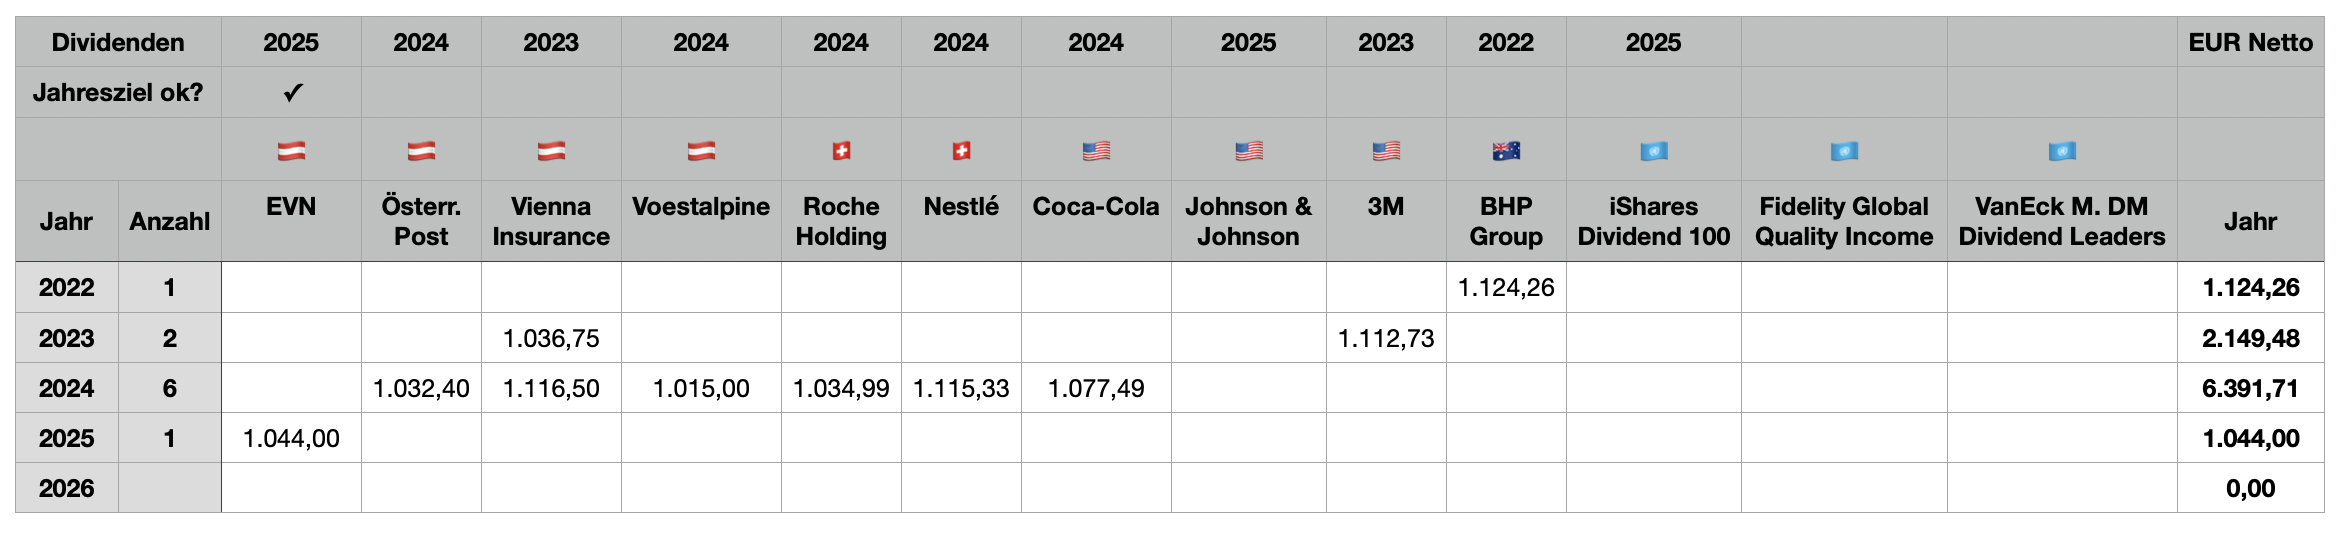The height and width of the screenshot is (536, 2350).
Task: Select the Swiss flag above Roche Holding
Action: tap(841, 151)
